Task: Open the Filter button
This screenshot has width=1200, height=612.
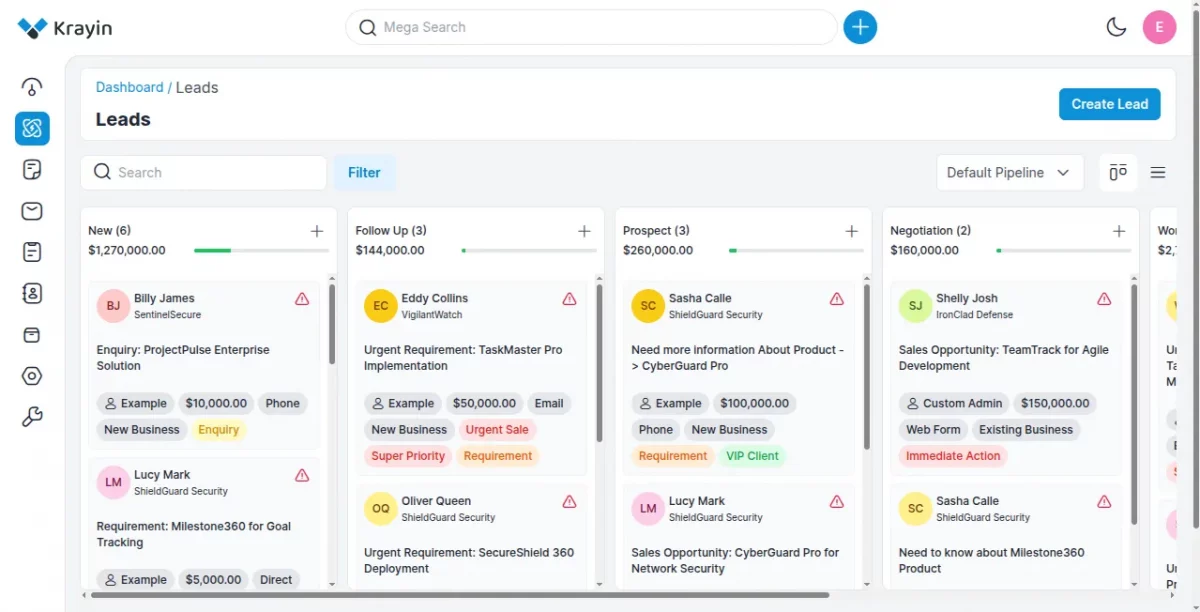Action: coord(364,172)
